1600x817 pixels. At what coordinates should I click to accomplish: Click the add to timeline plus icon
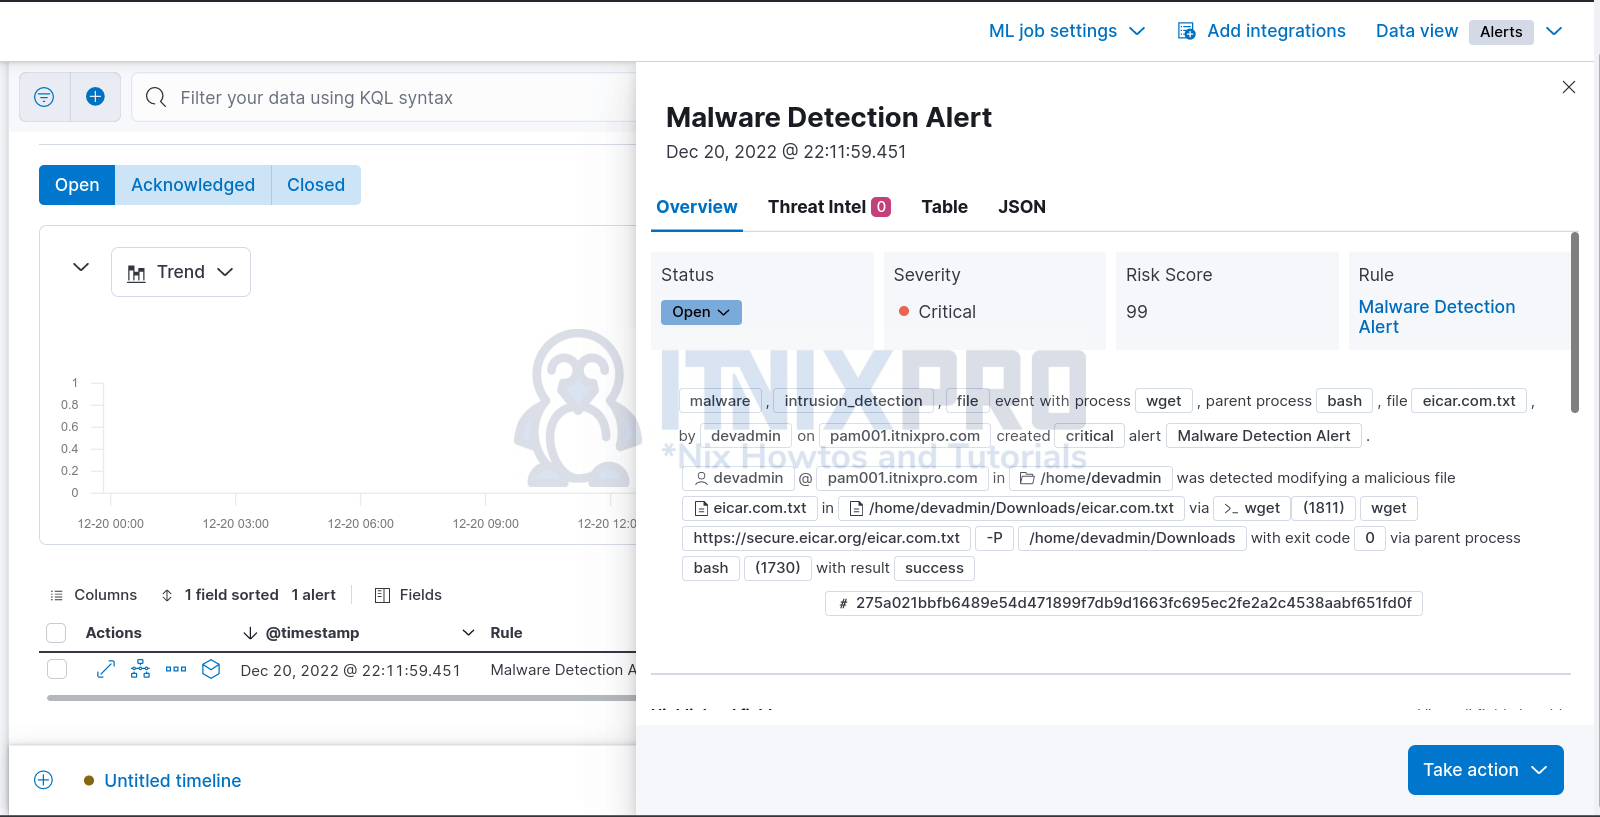pos(43,780)
